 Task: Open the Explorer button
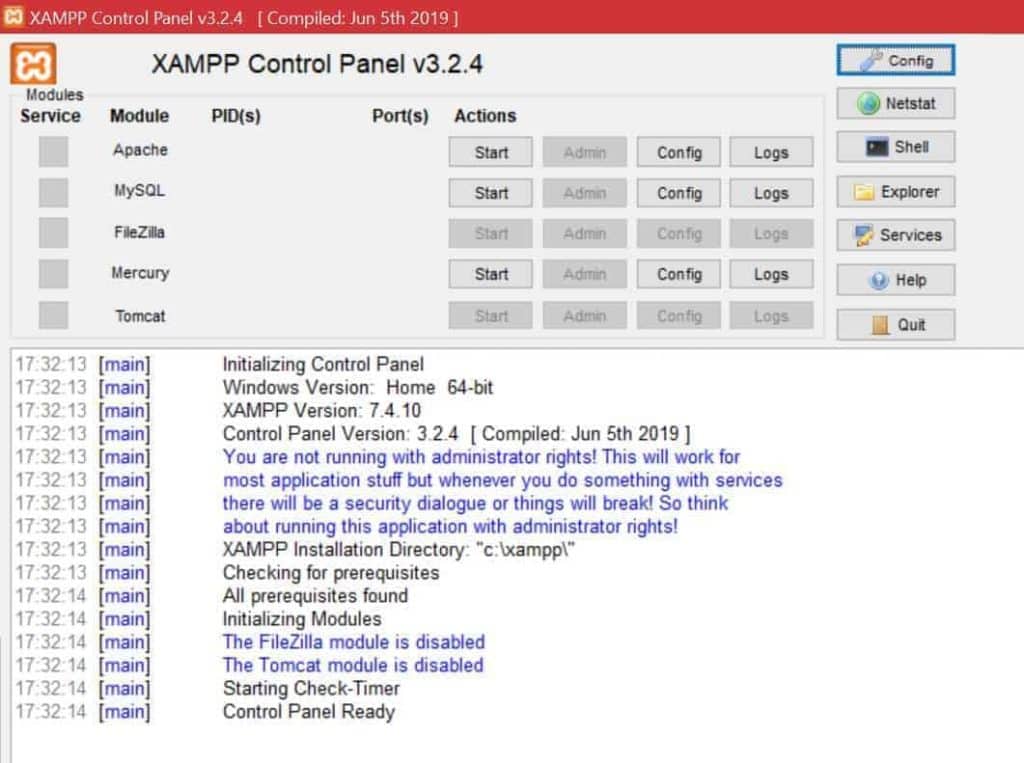tap(895, 191)
